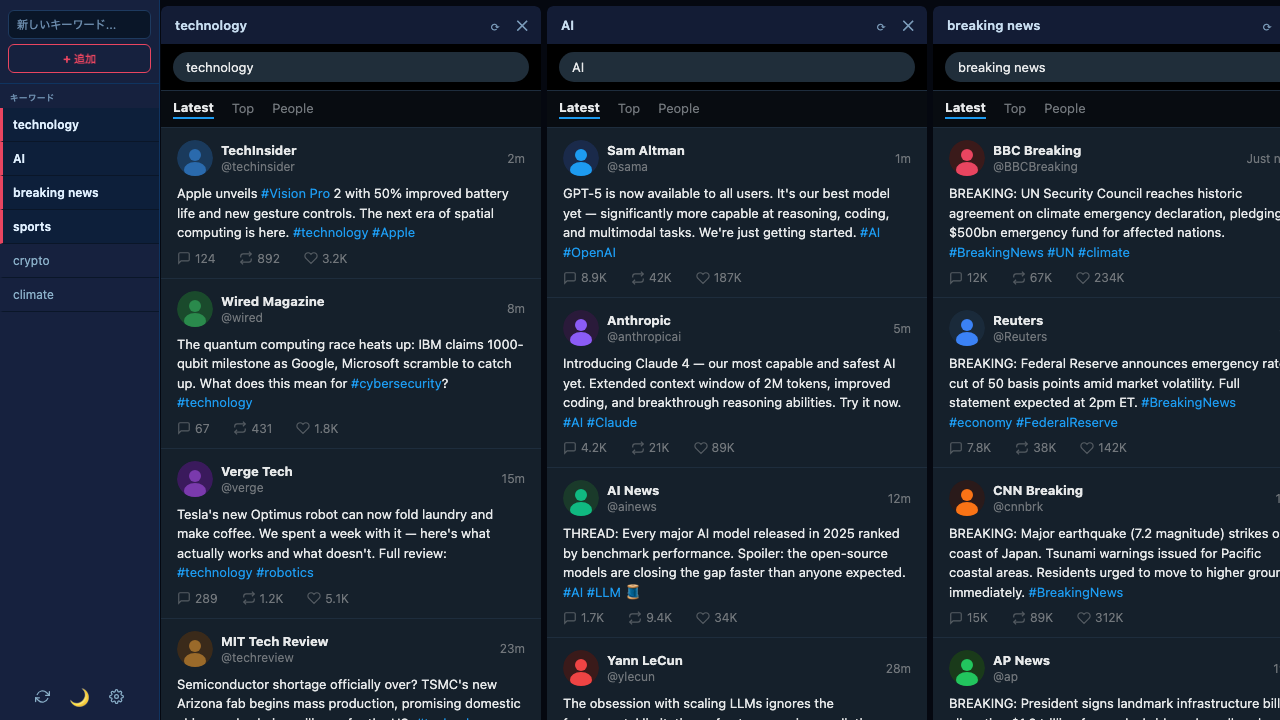1280x720 pixels.
Task: Toggle like on Reuters' Federal Reserve tweet
Action: tap(1089, 448)
